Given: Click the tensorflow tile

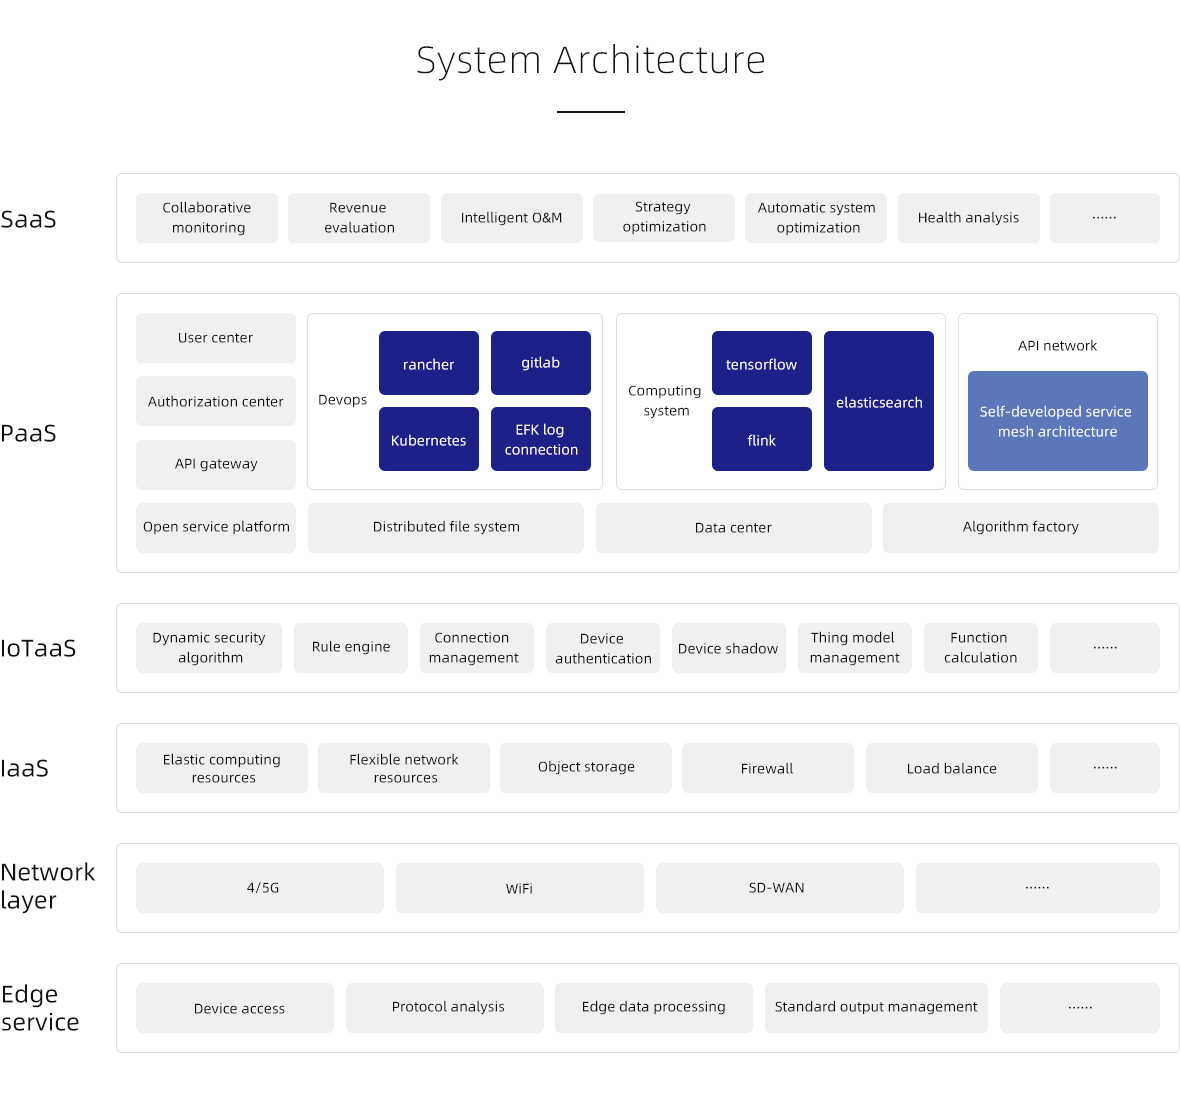Looking at the screenshot, I should click(761, 364).
